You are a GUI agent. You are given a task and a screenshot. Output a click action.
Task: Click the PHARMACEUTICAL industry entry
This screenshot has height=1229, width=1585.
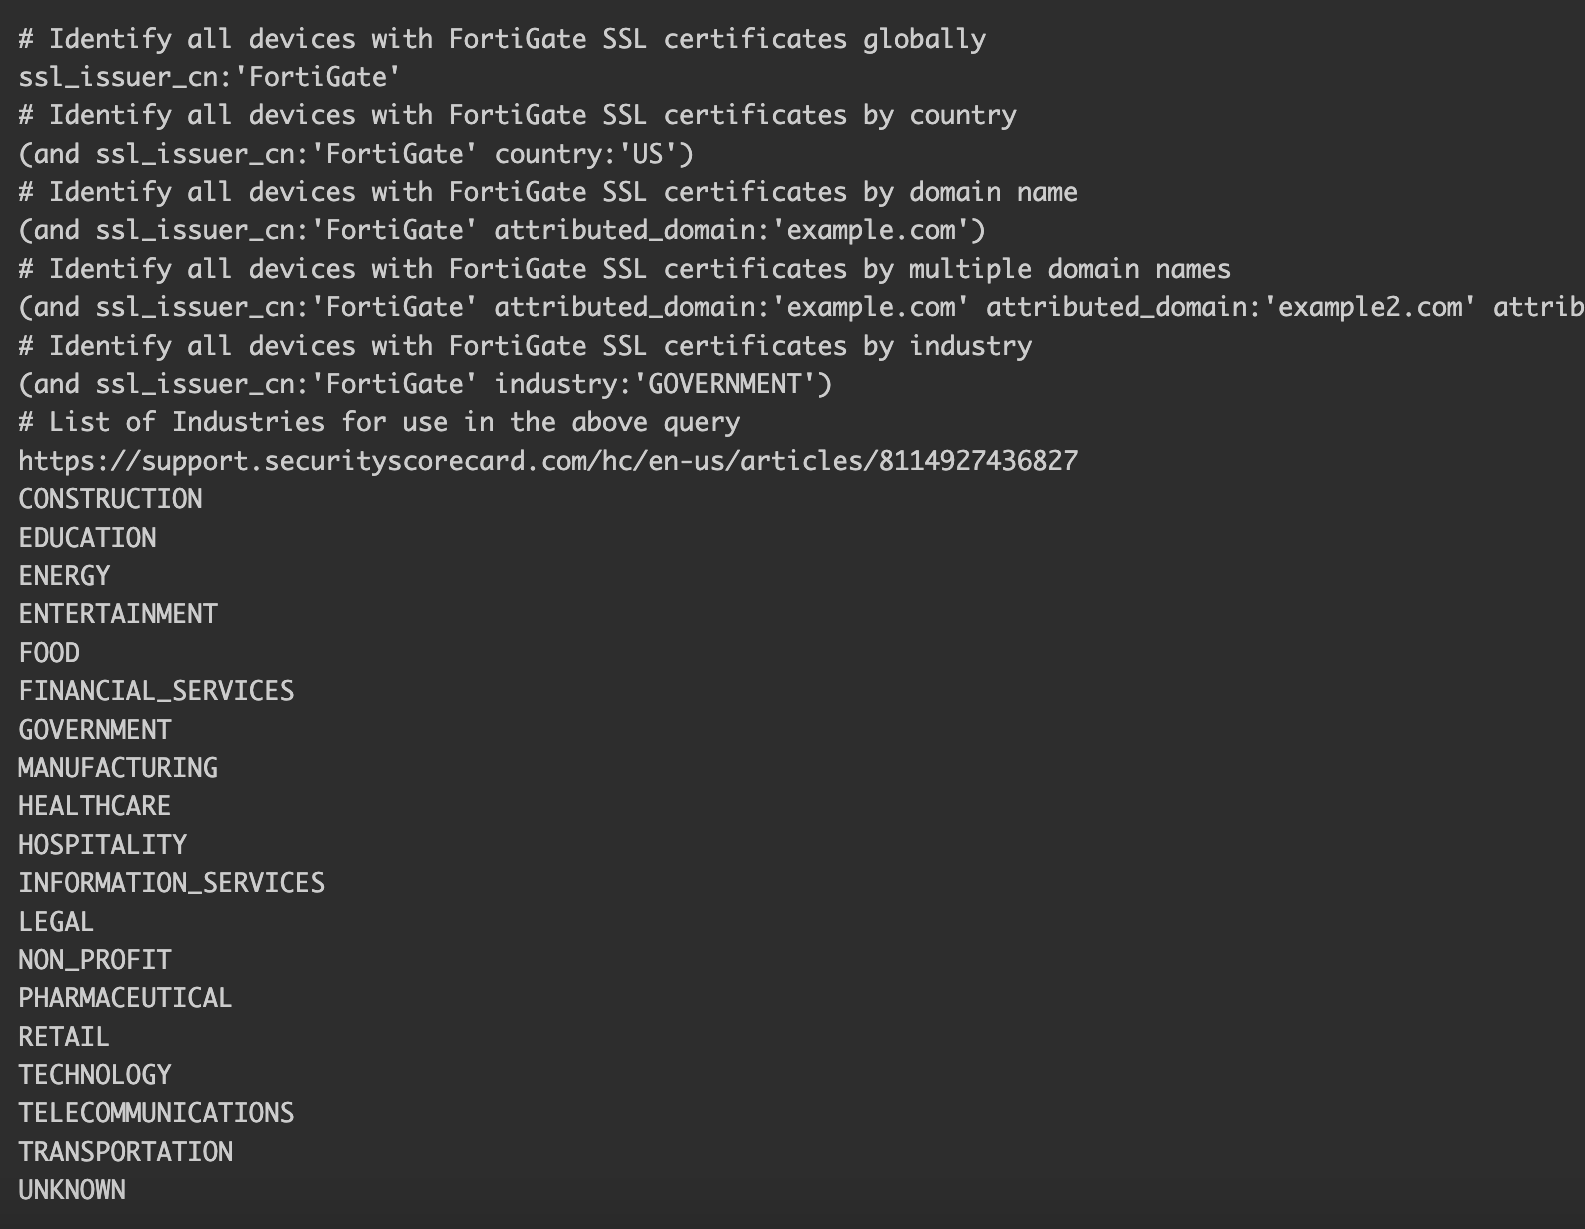[x=125, y=998]
